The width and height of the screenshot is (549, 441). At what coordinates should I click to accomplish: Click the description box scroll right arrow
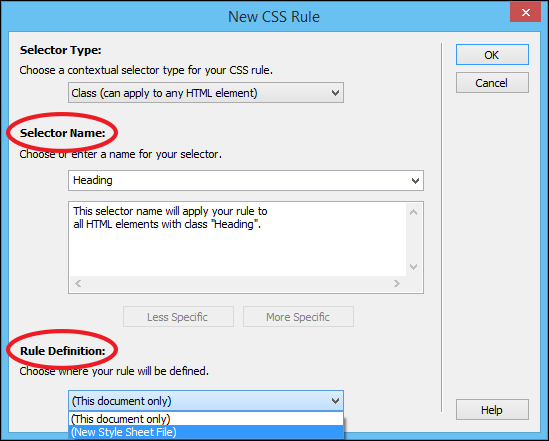(397, 283)
